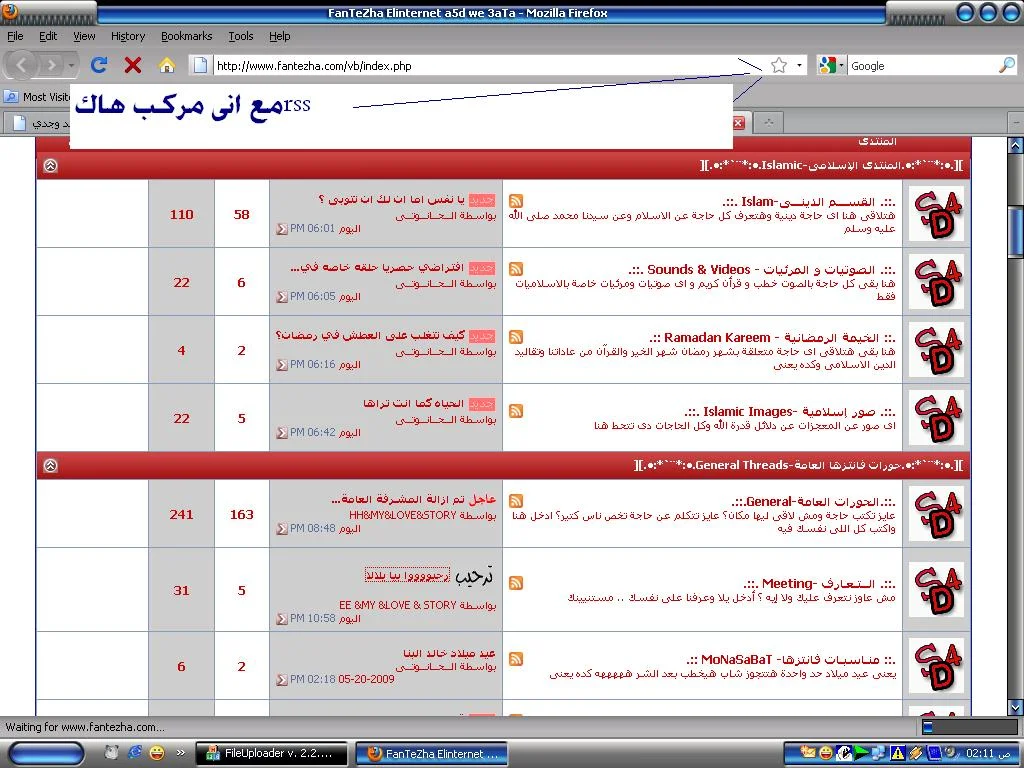Screen dimensions: 1024x768
Task: Click go-to-last-post icon in Sounds & Videos row
Action: point(282,297)
